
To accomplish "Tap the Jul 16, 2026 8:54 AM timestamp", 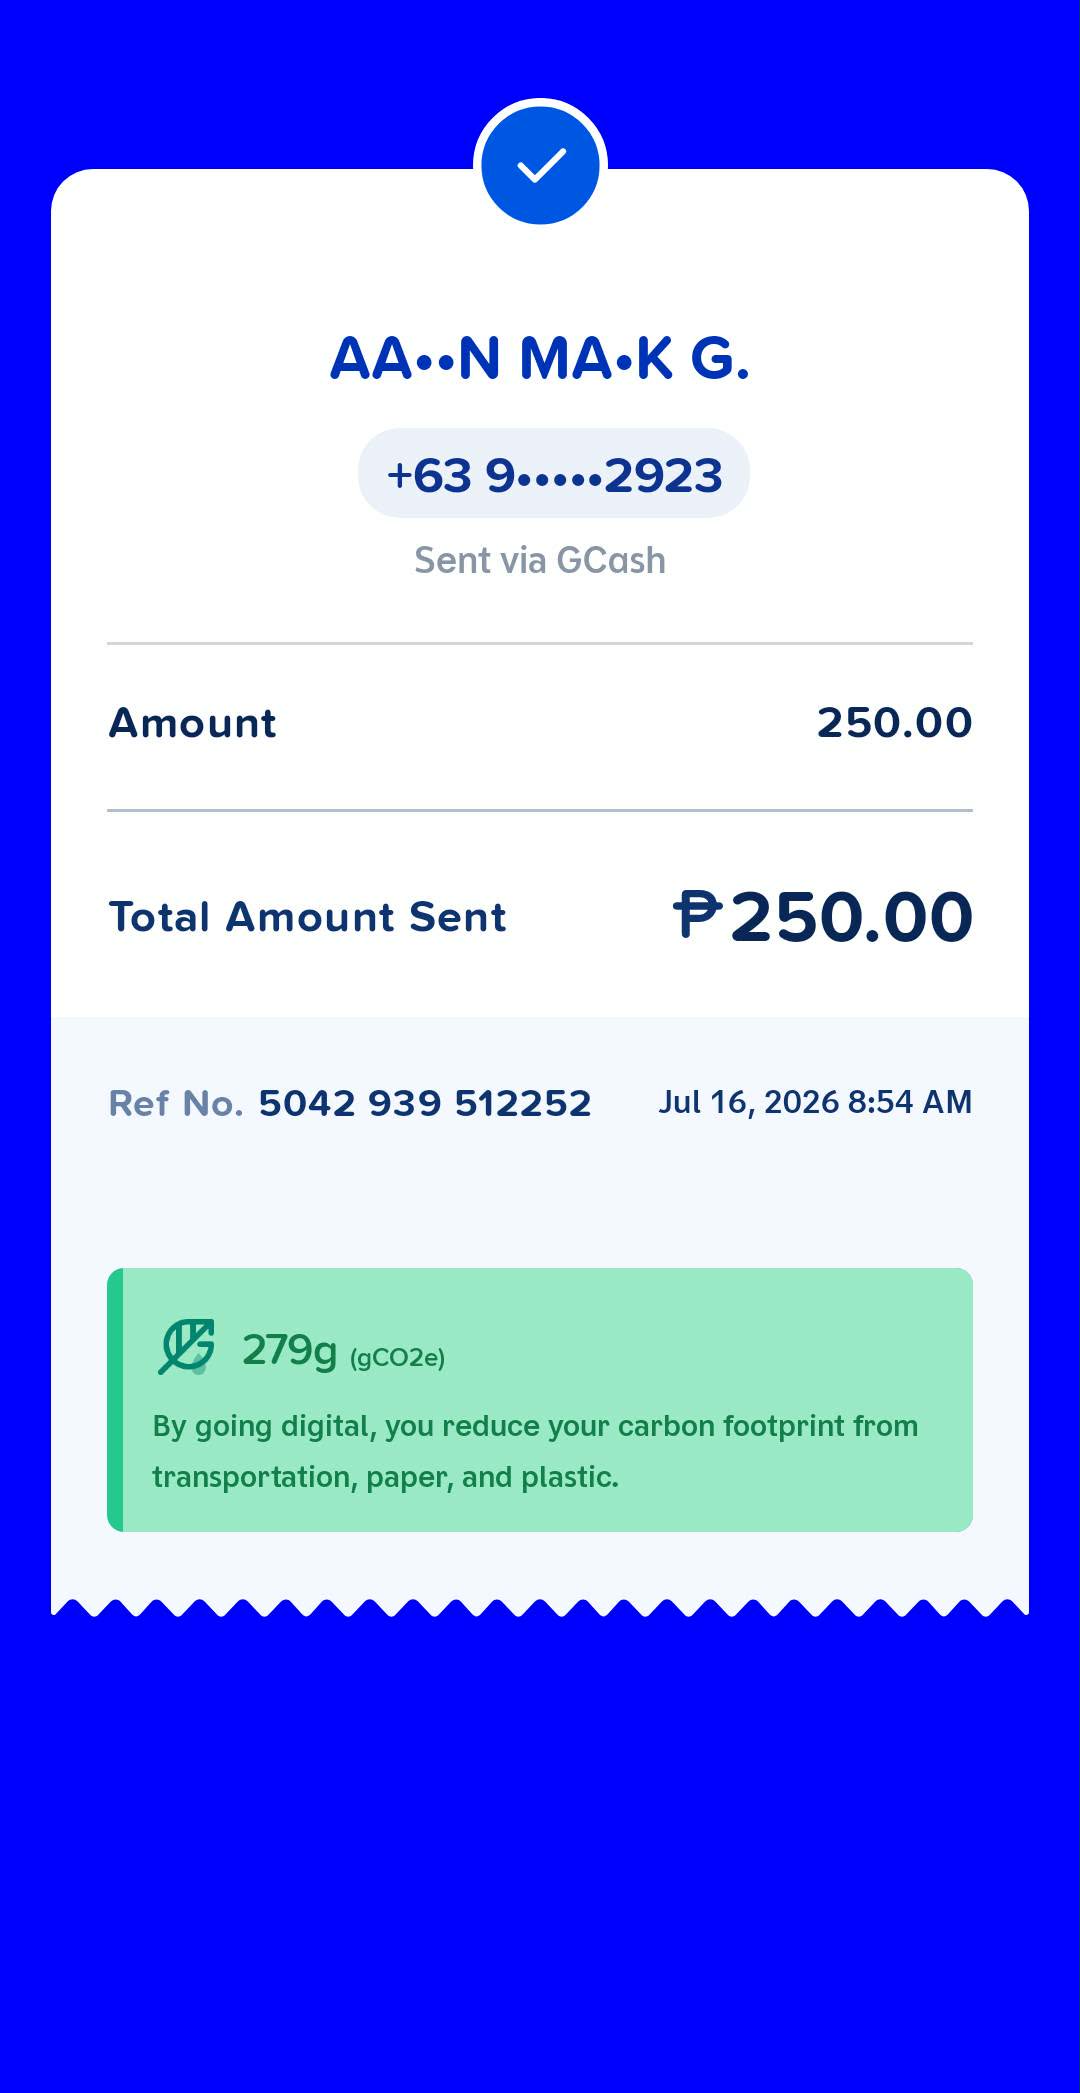I will point(815,1102).
